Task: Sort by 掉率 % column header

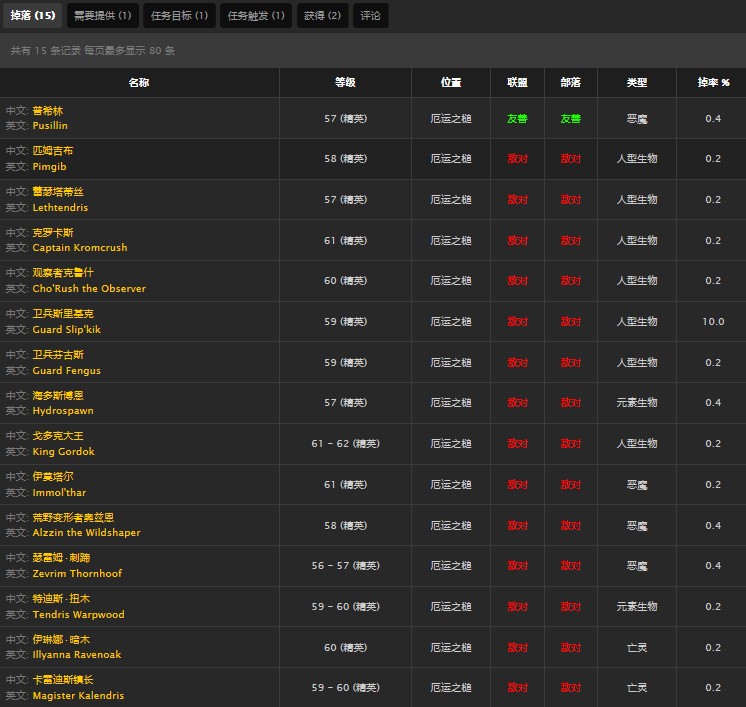Action: click(713, 83)
